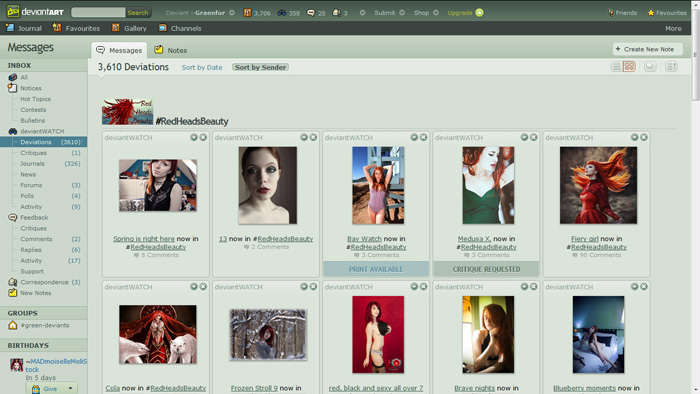This screenshot has height=394, width=700.
Task: Click the RedHeadsBeauty group avatar image
Action: tap(127, 112)
